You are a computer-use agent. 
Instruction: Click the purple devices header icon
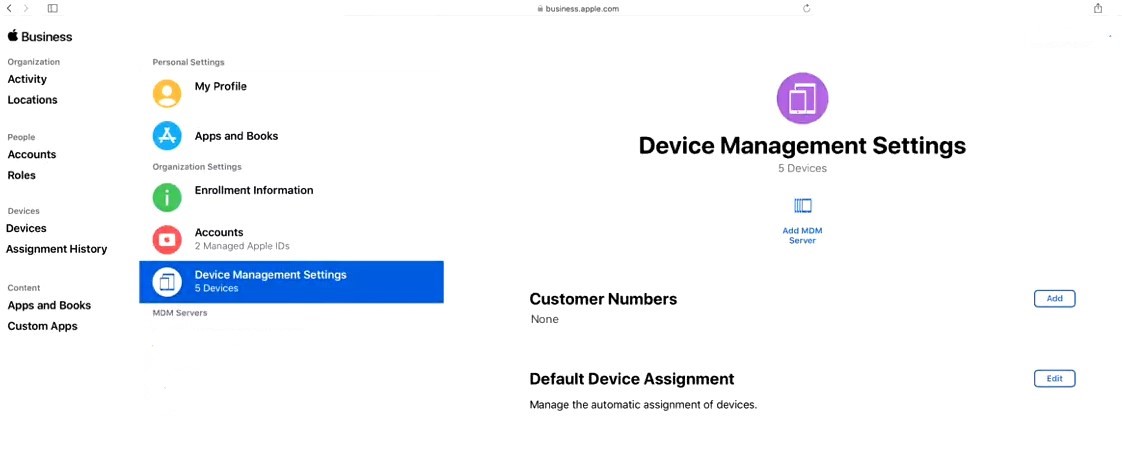pos(802,99)
